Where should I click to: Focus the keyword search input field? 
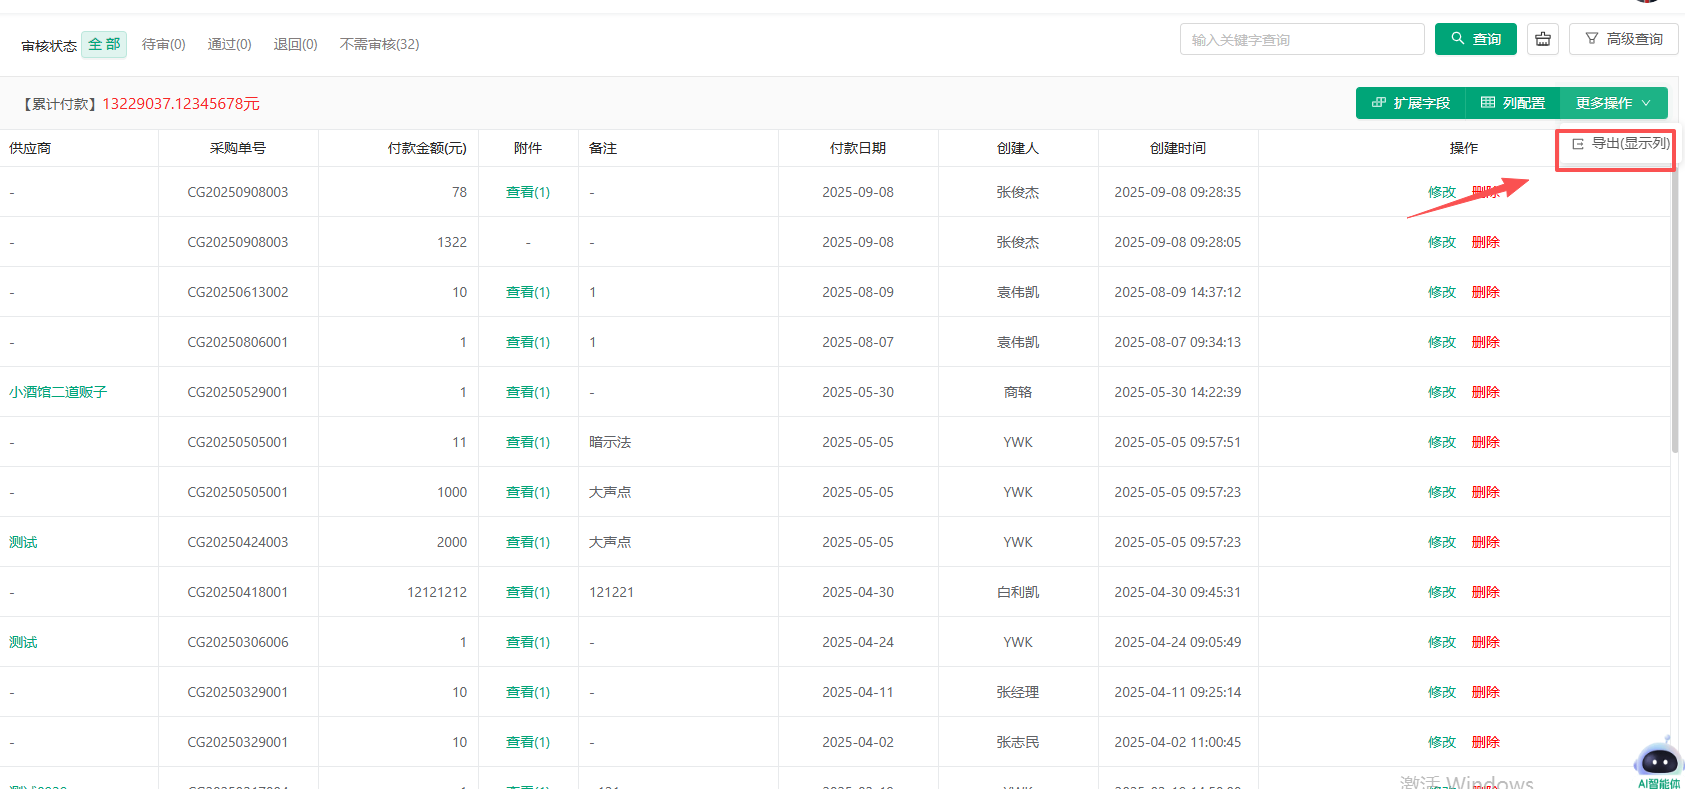point(1301,40)
